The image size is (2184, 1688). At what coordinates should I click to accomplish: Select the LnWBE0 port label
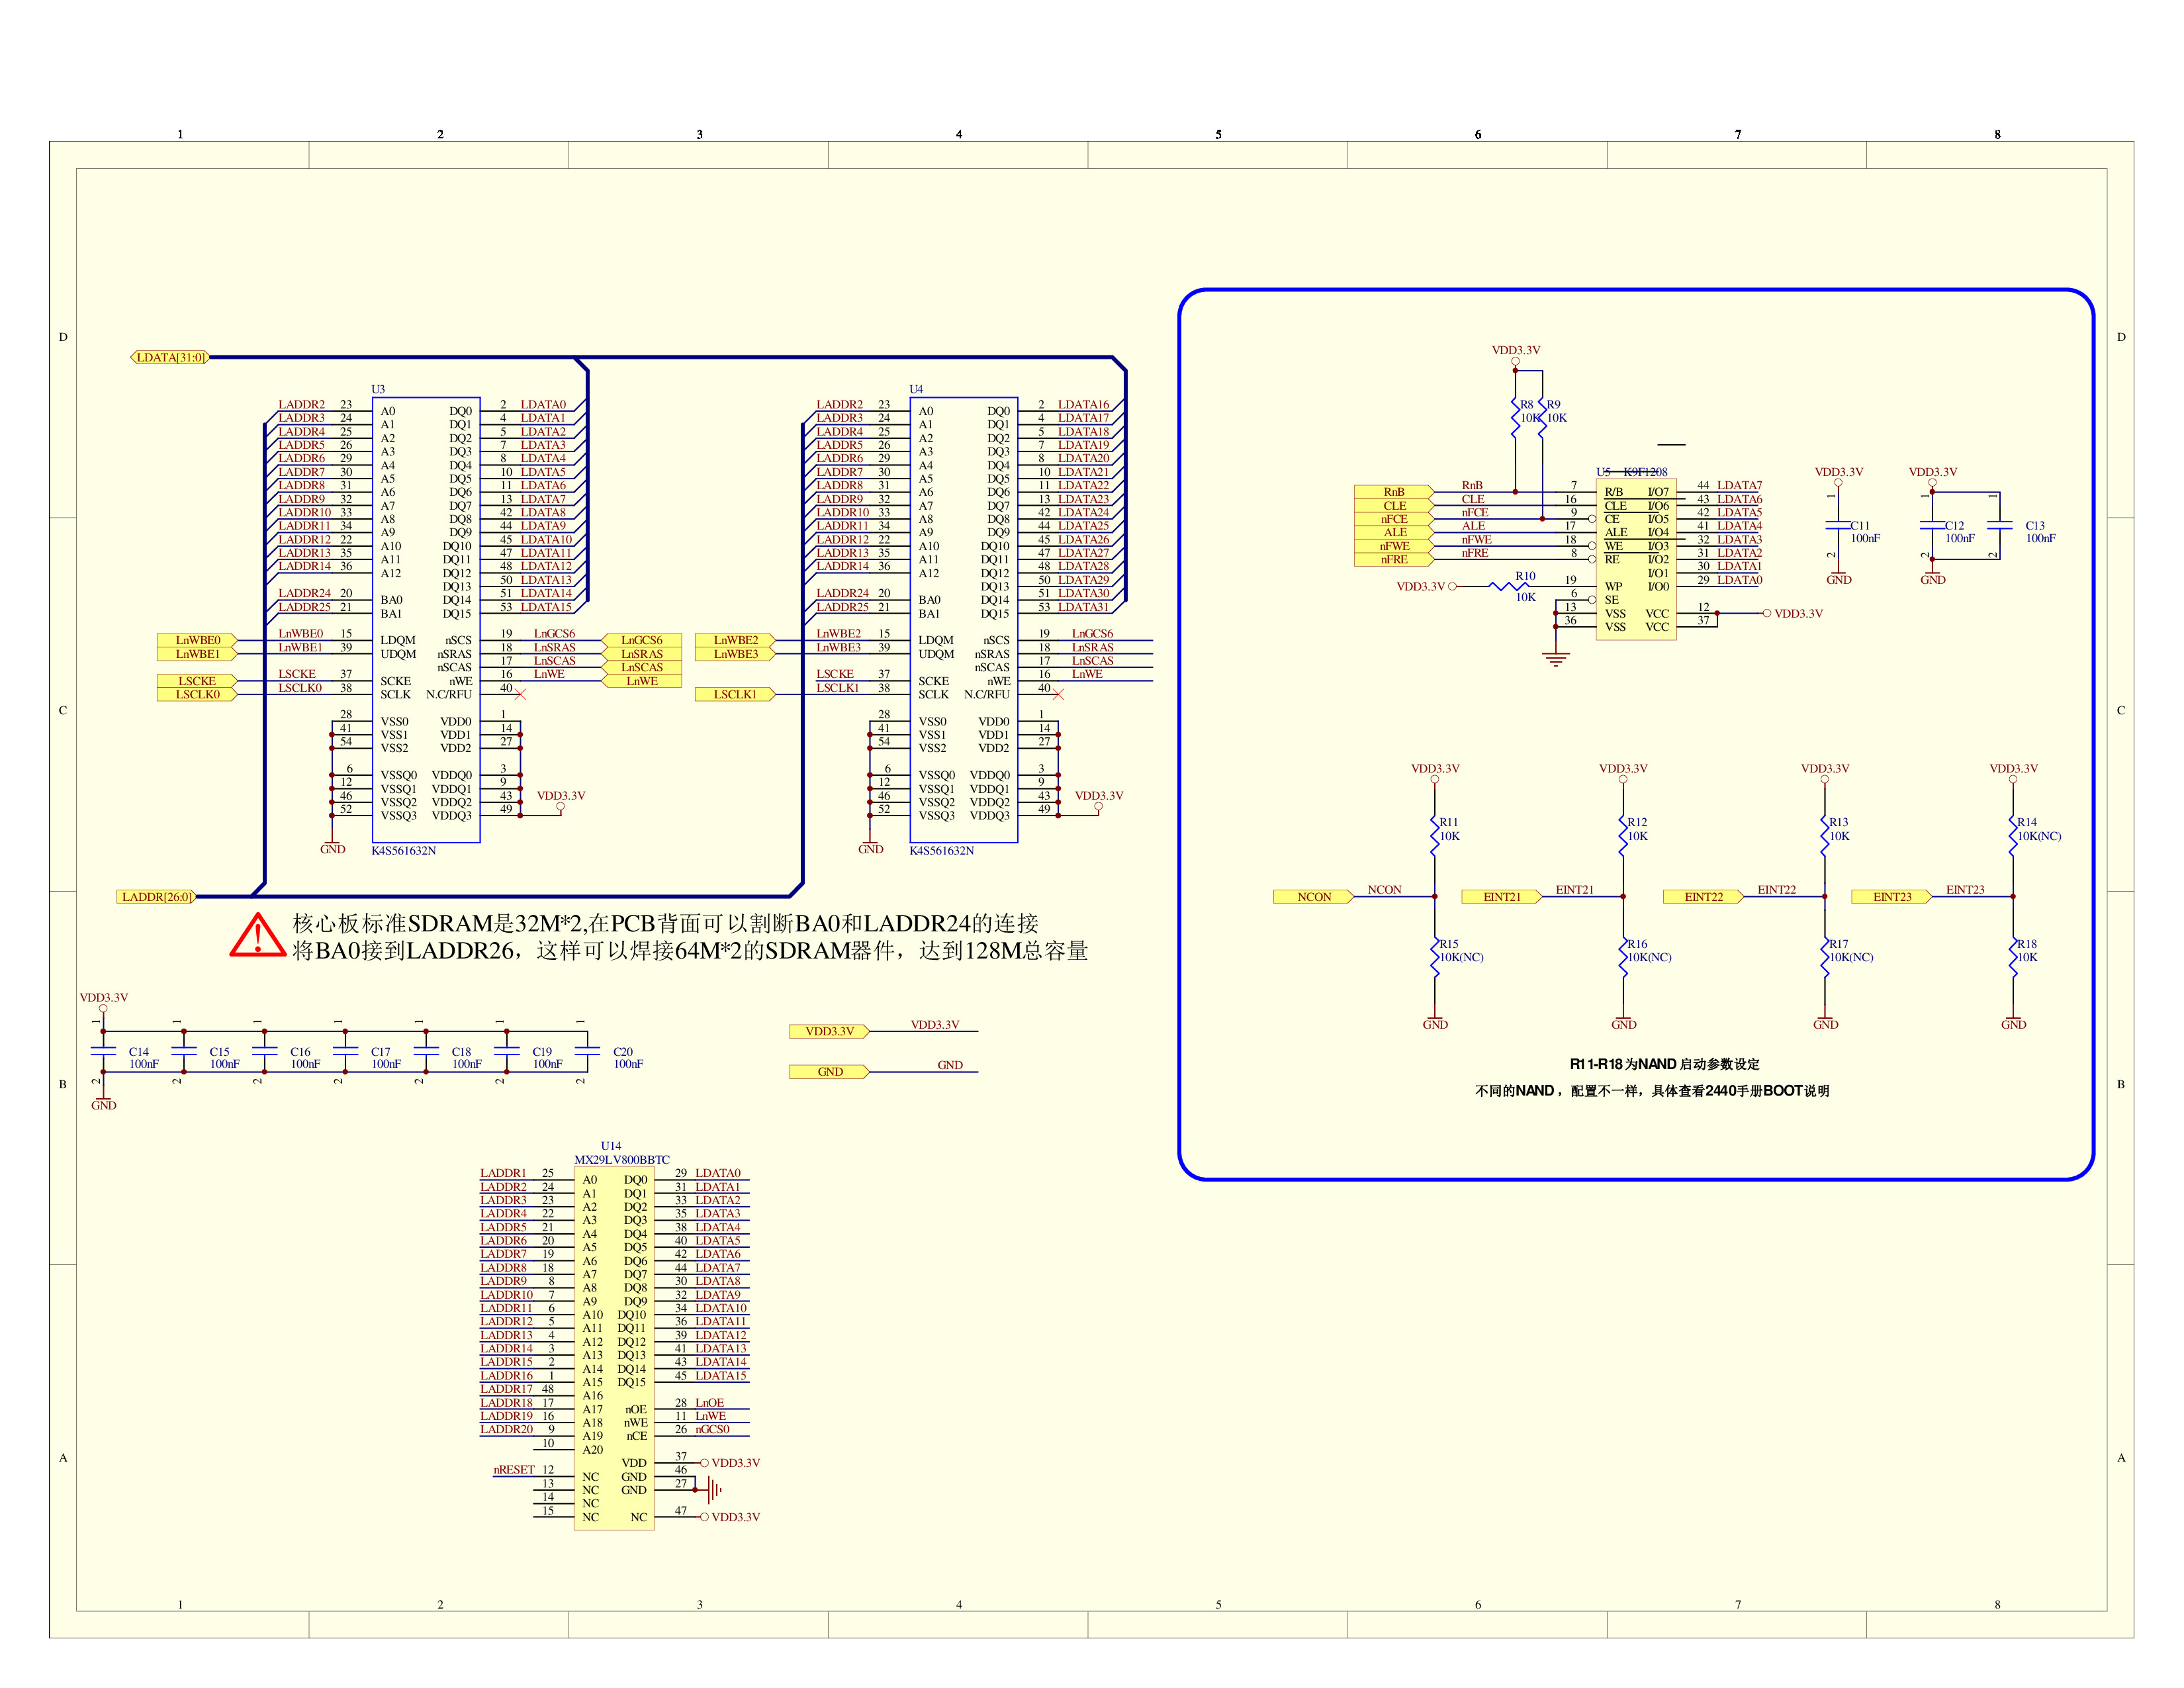point(197,640)
